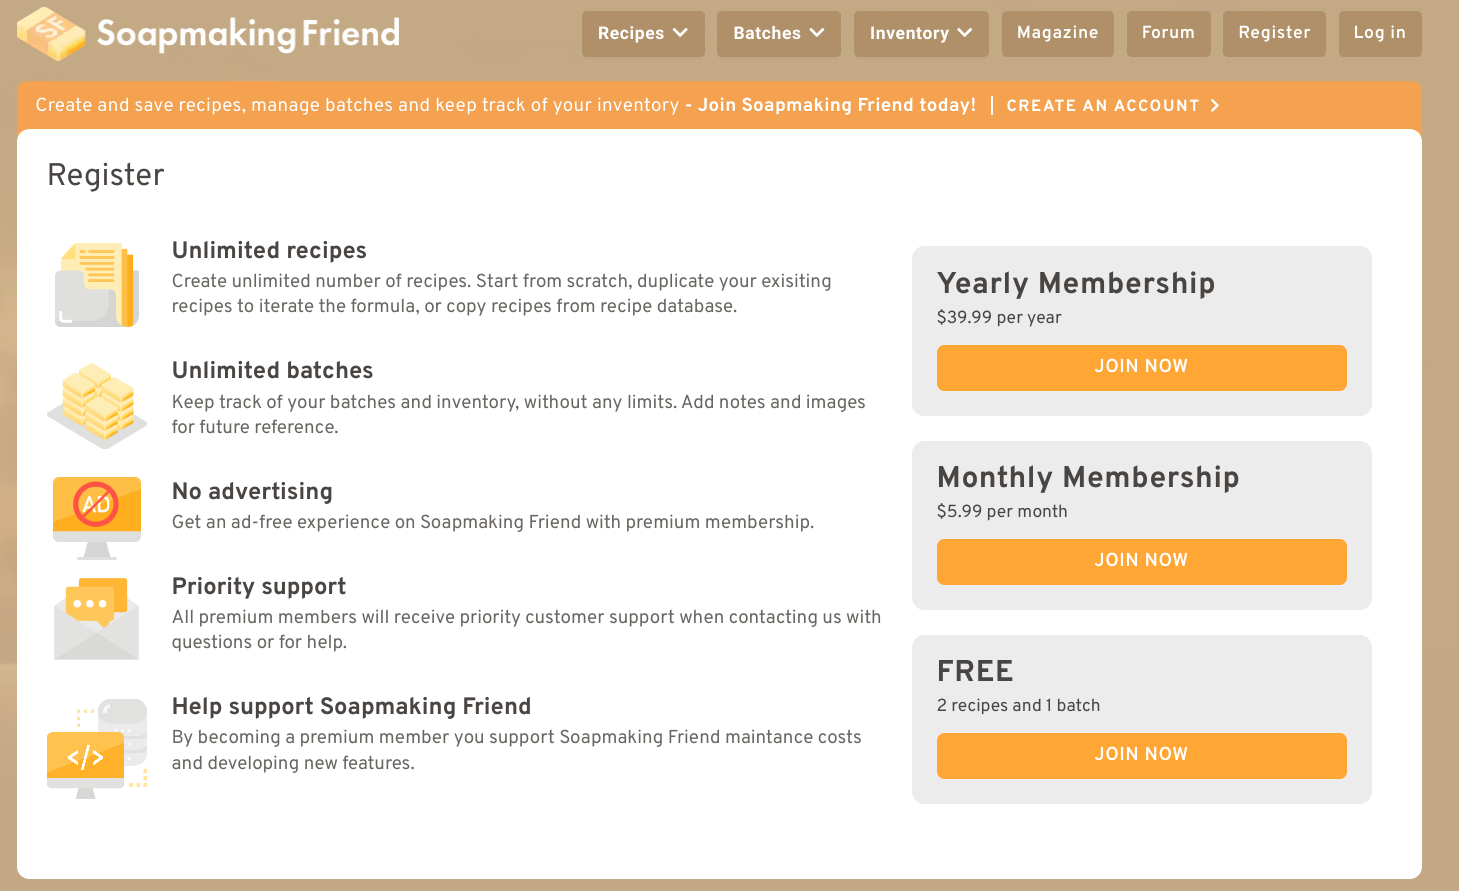Screen dimensions: 1459x891
Task: Expand the Recipes dropdown menu
Action: coord(643,34)
